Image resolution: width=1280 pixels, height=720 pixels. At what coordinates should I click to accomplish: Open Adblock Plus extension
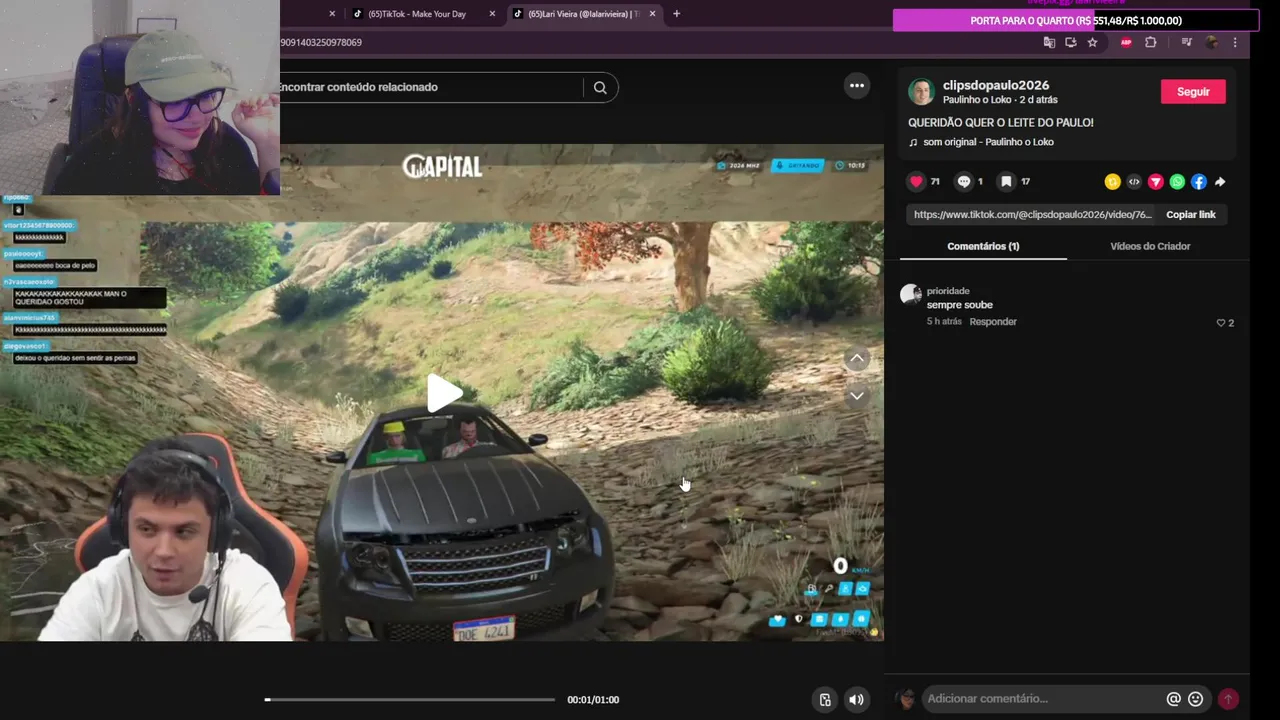(x=1126, y=42)
